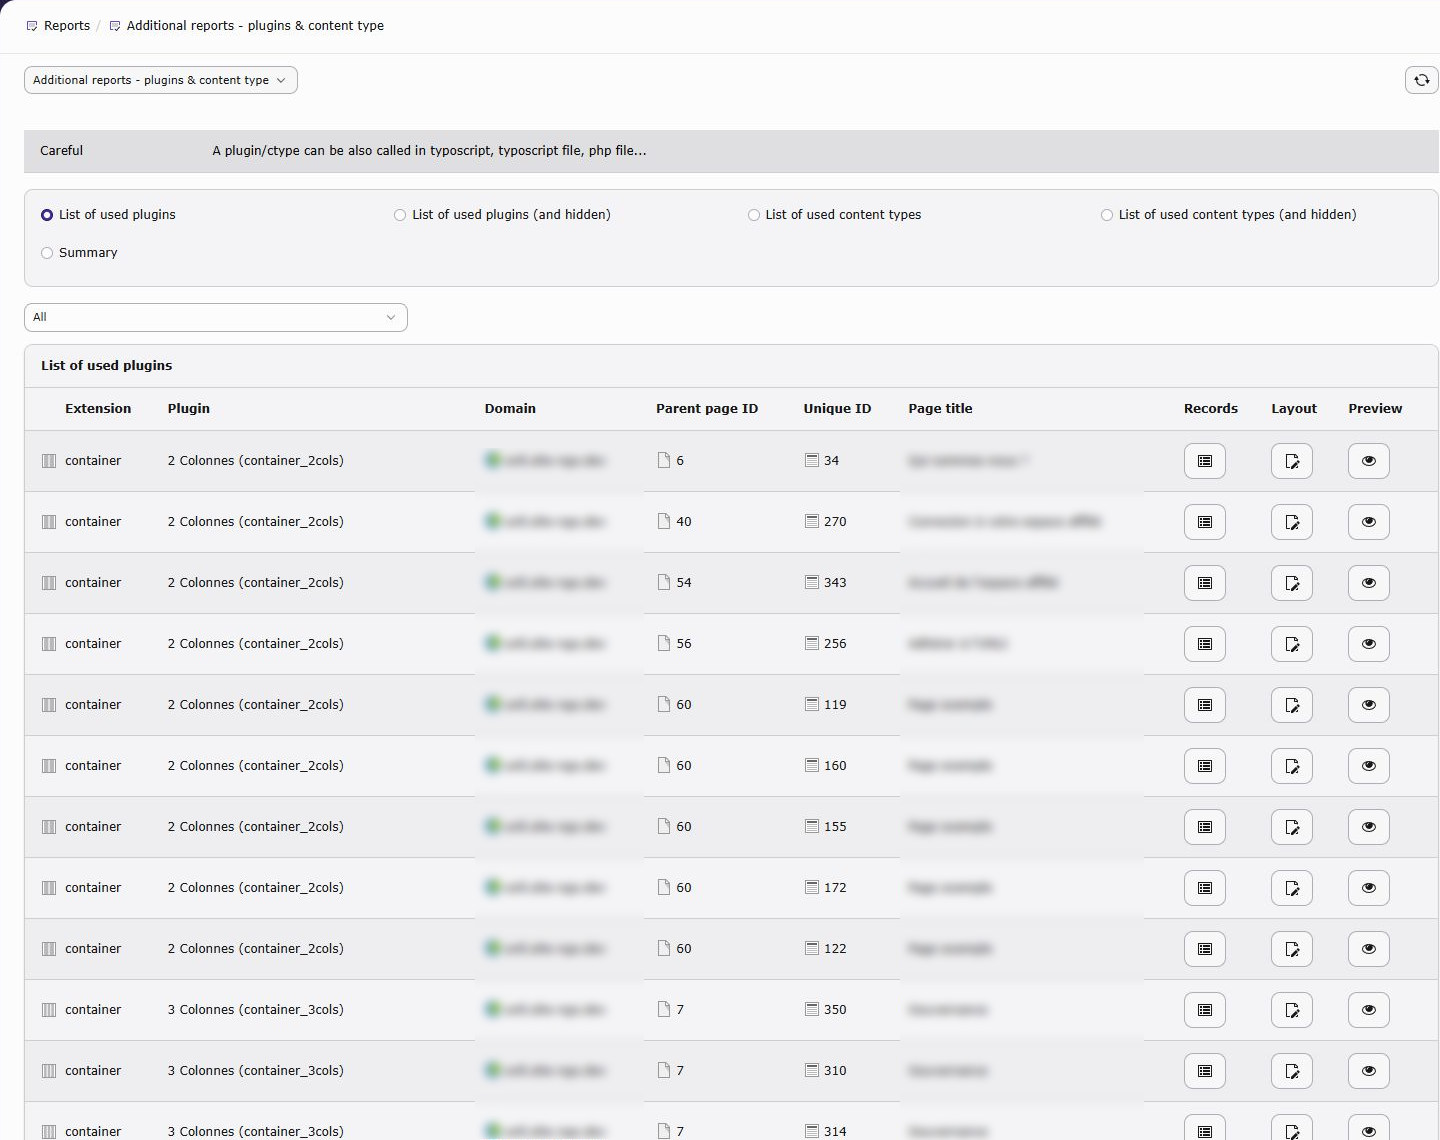Open records for Unique ID 119 row
Screen dimensions: 1440x1140
point(1205,705)
